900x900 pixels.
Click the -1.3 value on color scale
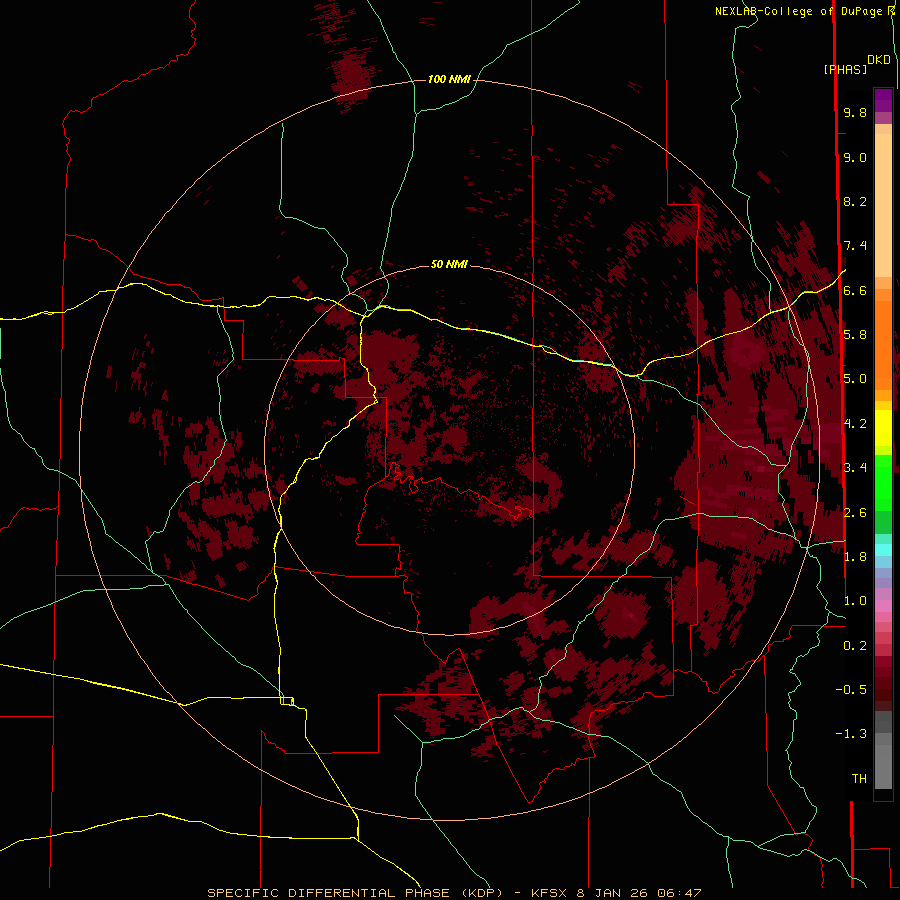851,734
